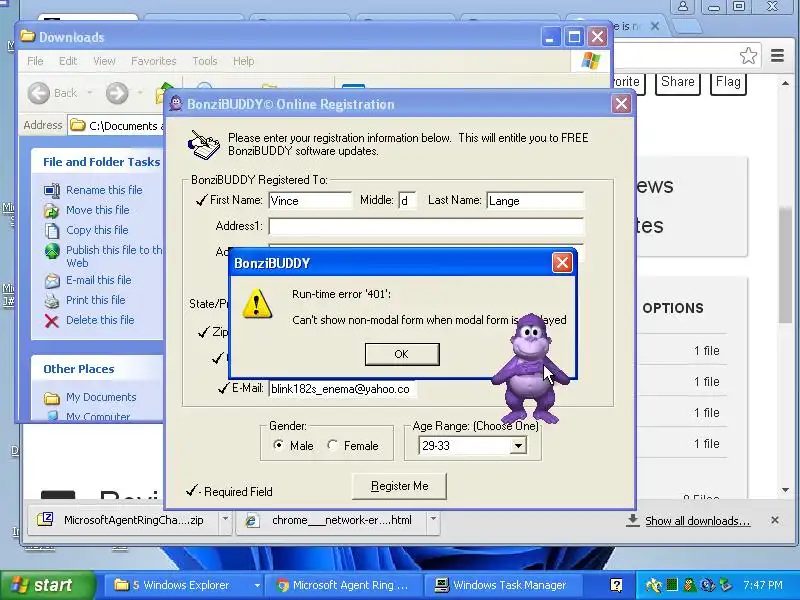Open the Age Range dropdown showing 29-33
The width and height of the screenshot is (800, 600).
pos(518,446)
